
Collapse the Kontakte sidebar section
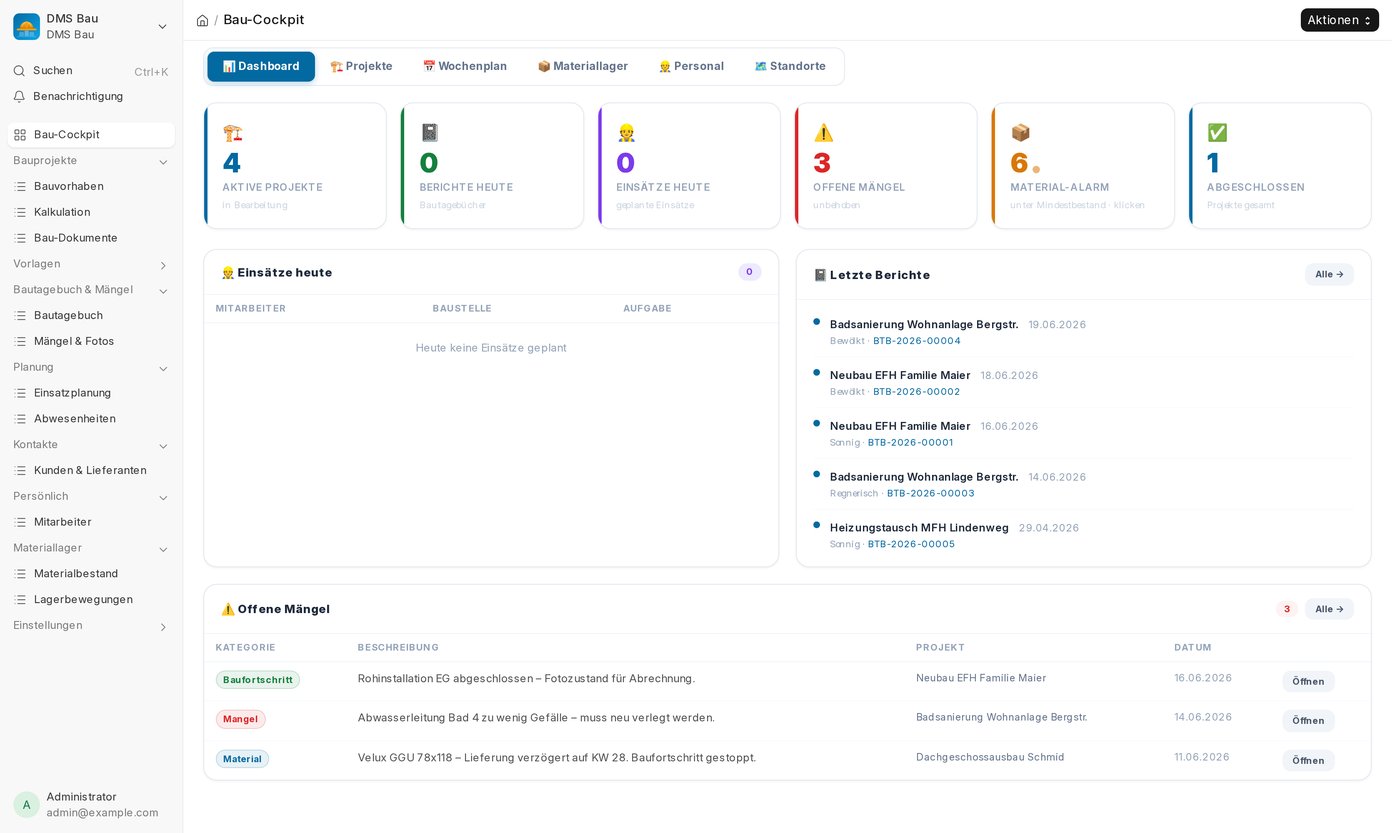163,446
